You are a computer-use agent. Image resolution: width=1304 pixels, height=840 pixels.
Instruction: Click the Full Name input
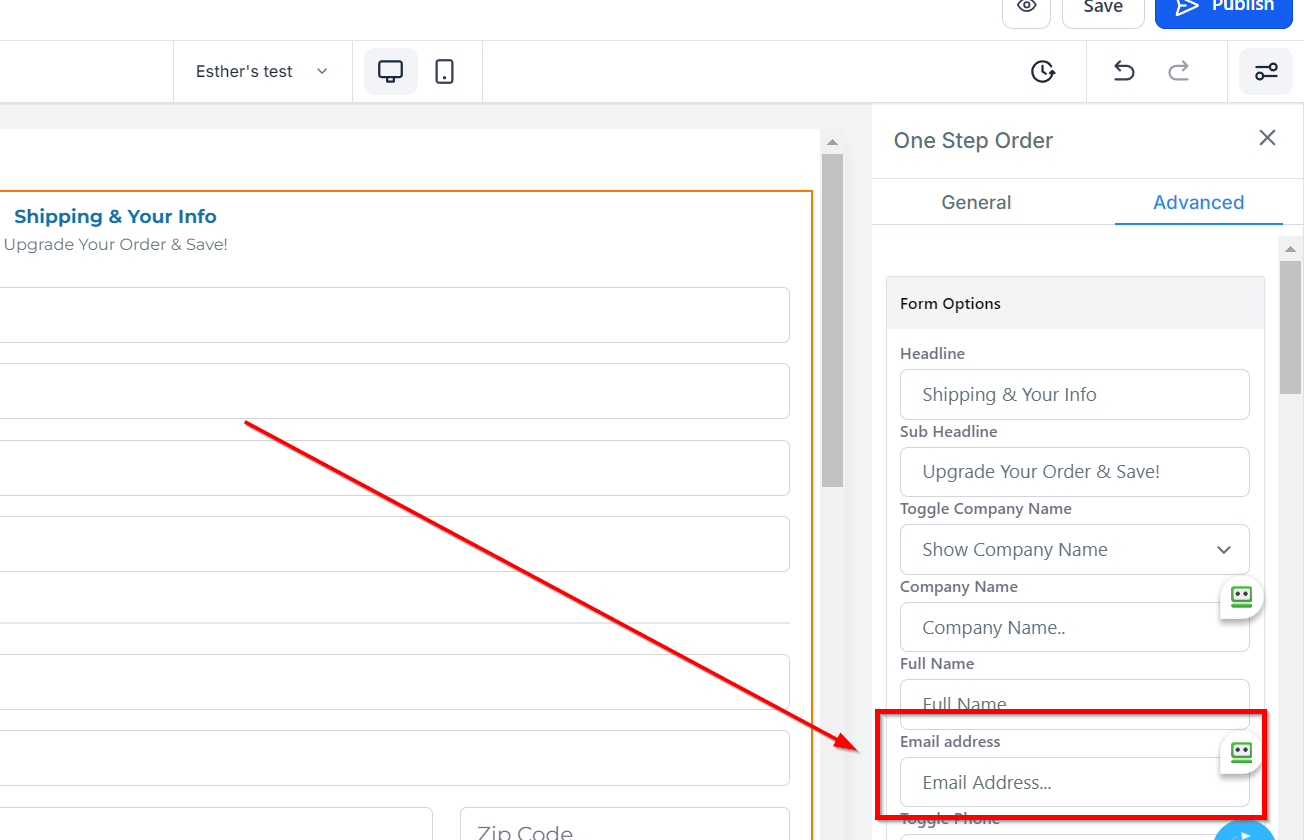tap(1074, 704)
